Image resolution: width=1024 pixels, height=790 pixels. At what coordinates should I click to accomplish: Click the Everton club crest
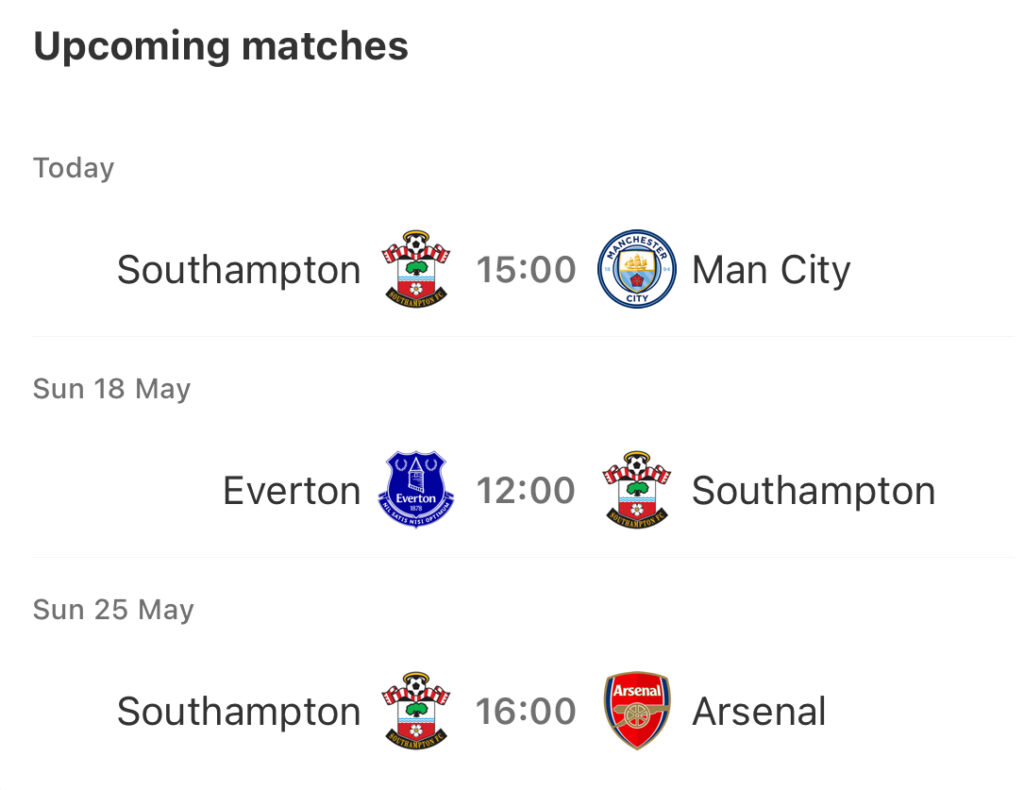416,490
